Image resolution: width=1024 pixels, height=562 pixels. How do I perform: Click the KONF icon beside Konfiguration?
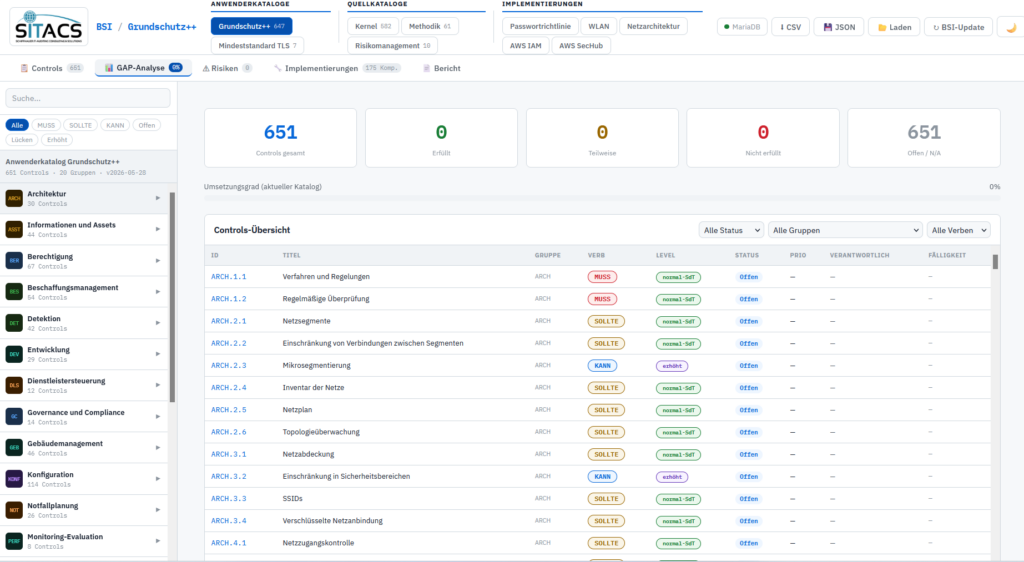click(14, 478)
